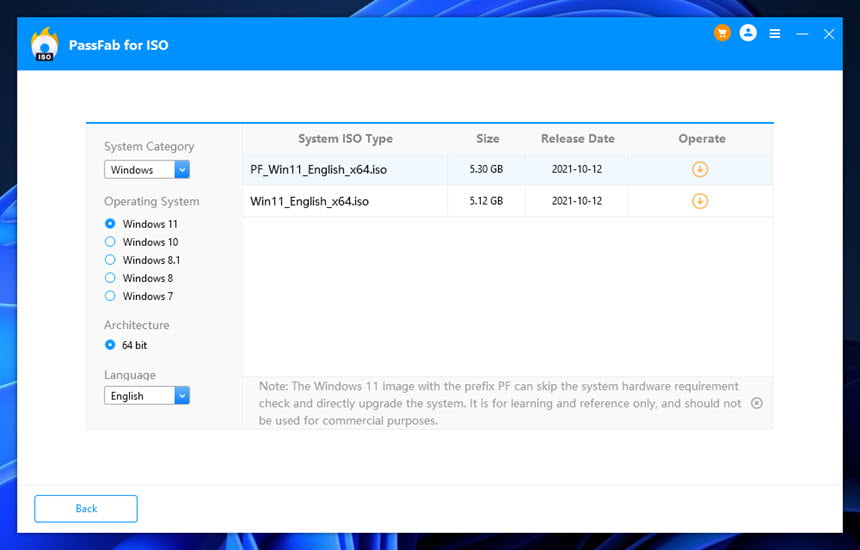Click the Release Date column header
The height and width of the screenshot is (550, 860).
(x=578, y=139)
